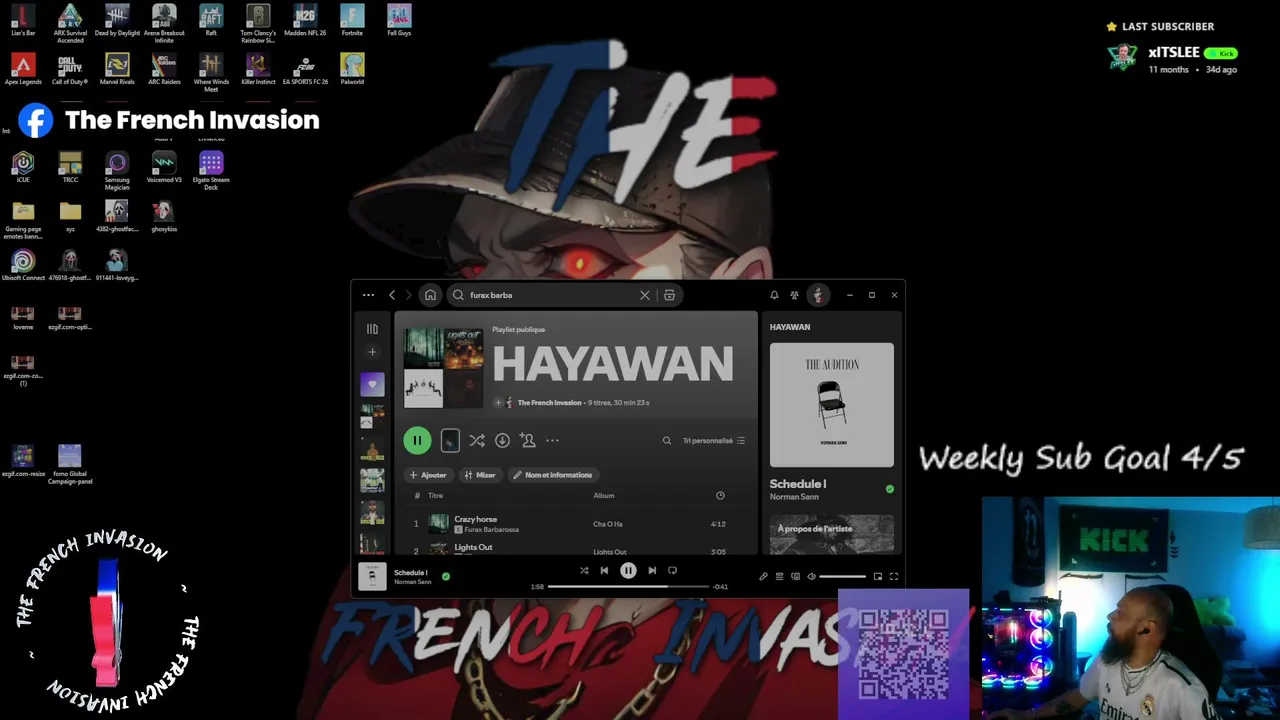This screenshot has height=720, width=1280.
Task: Open the Apex Legends desktop shortcut
Action: [23, 69]
